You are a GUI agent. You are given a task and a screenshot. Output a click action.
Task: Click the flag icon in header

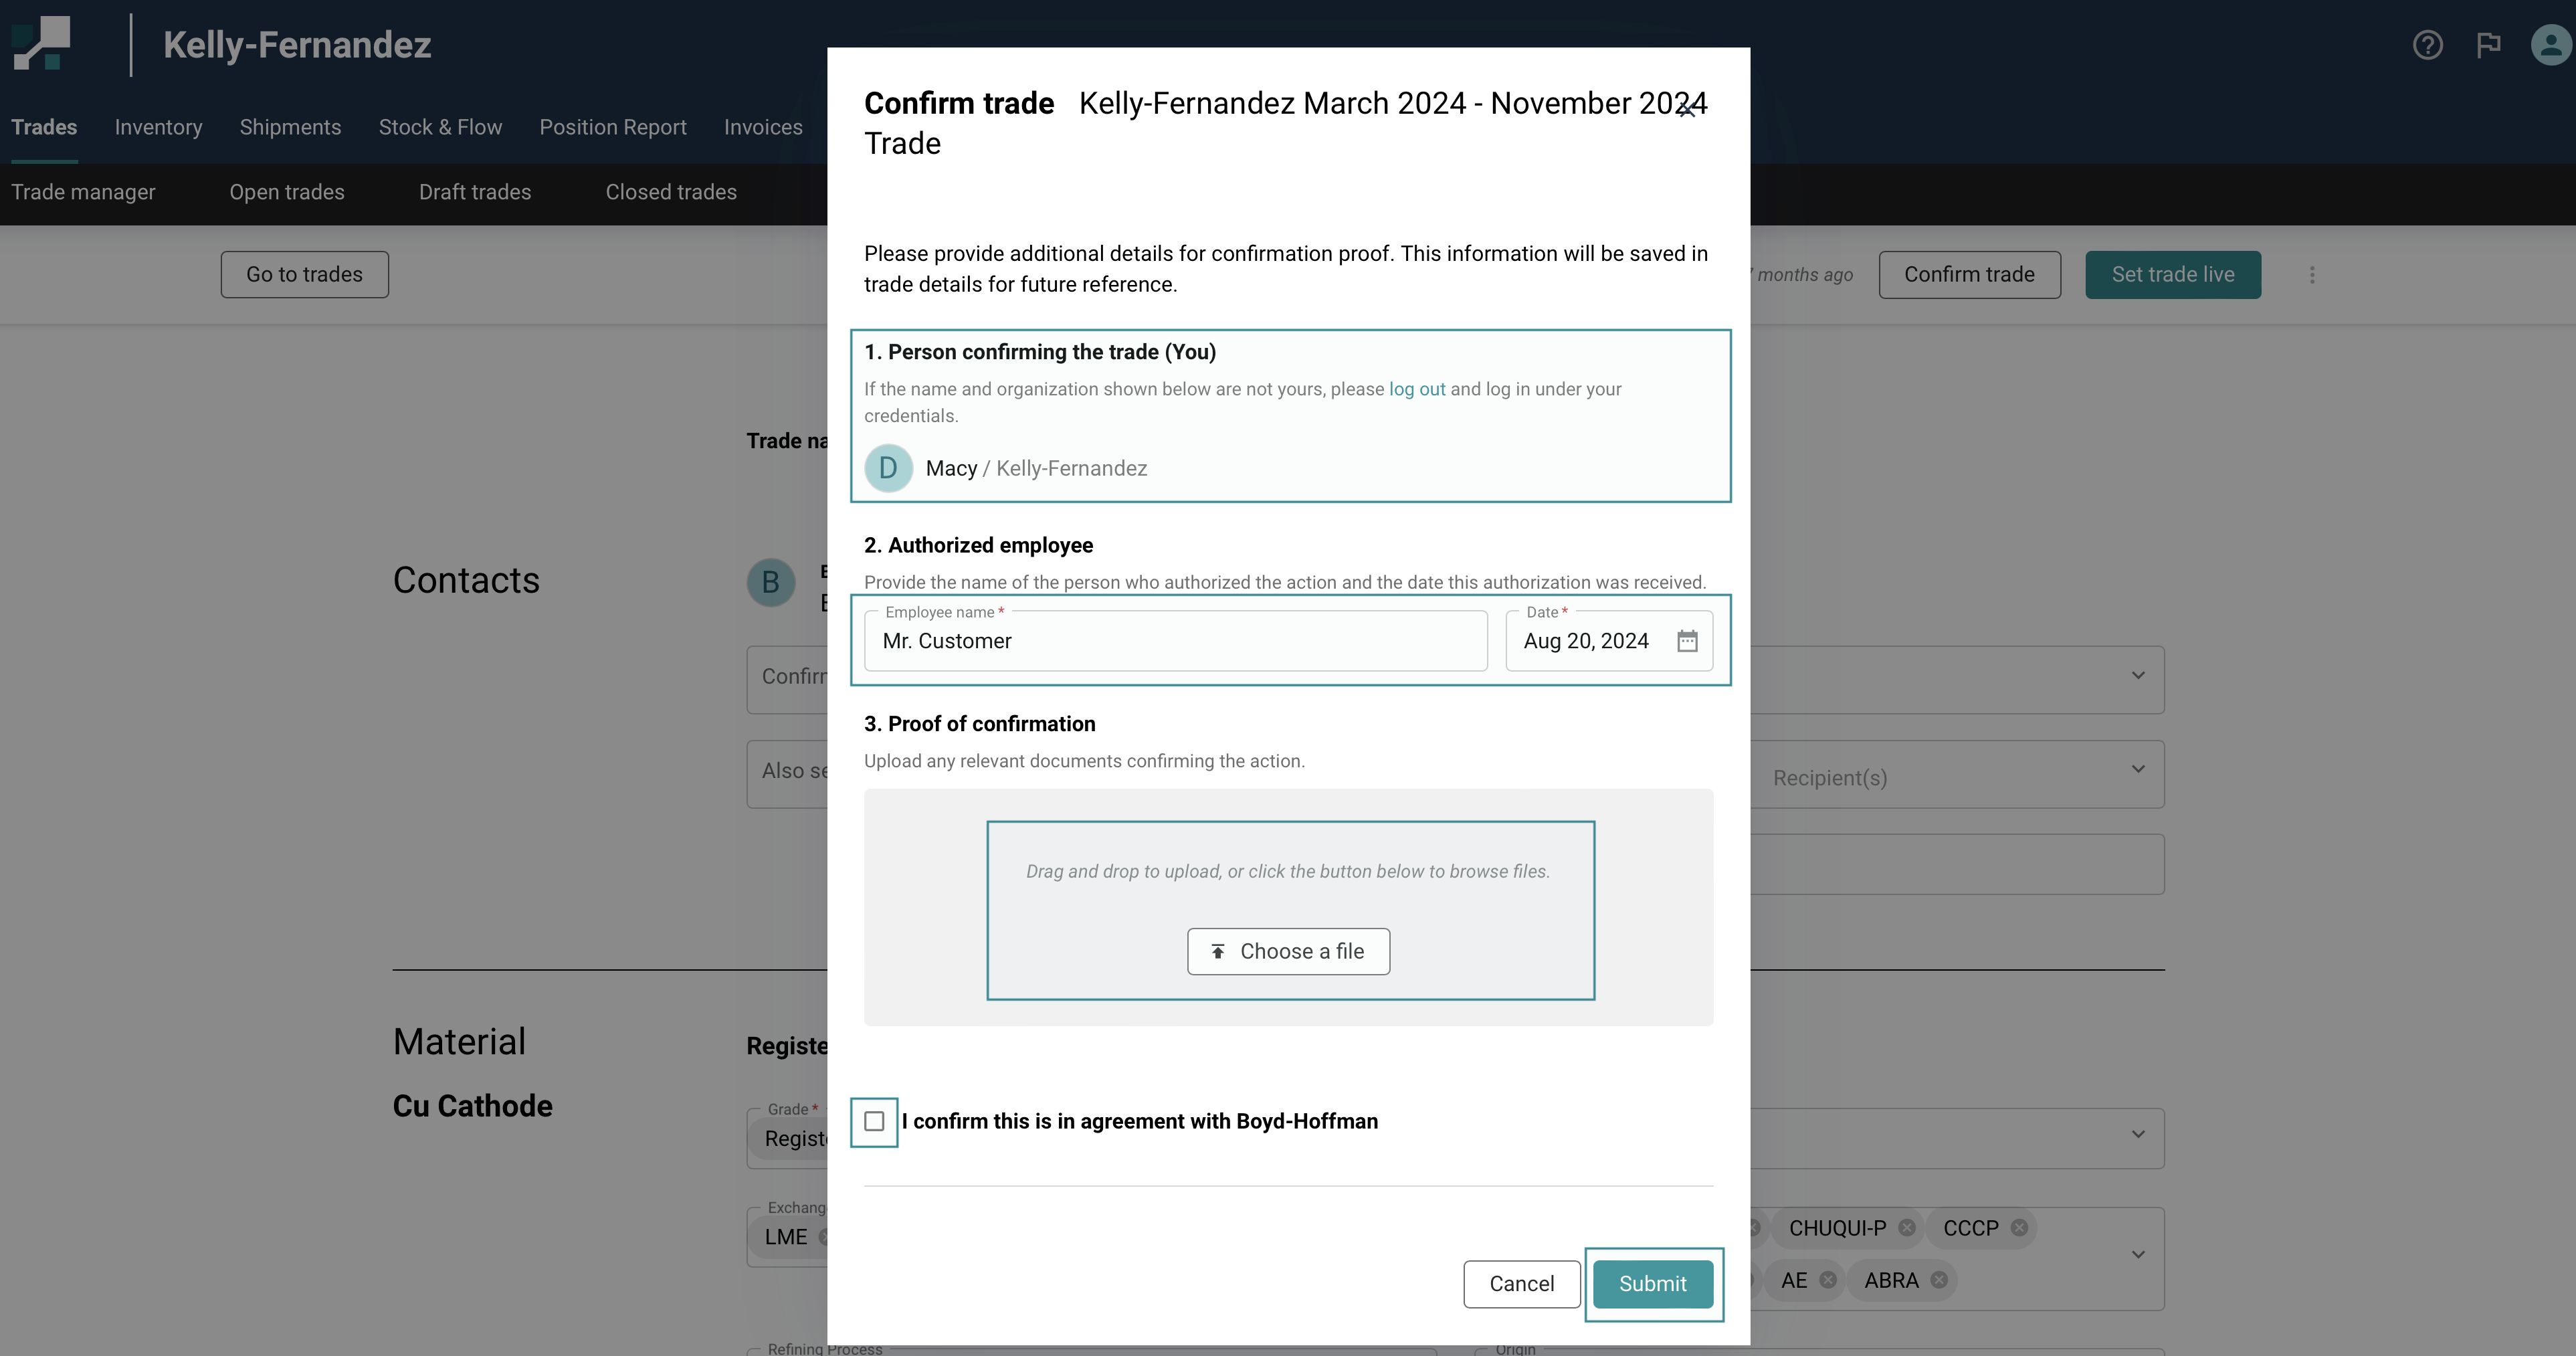click(x=2488, y=45)
